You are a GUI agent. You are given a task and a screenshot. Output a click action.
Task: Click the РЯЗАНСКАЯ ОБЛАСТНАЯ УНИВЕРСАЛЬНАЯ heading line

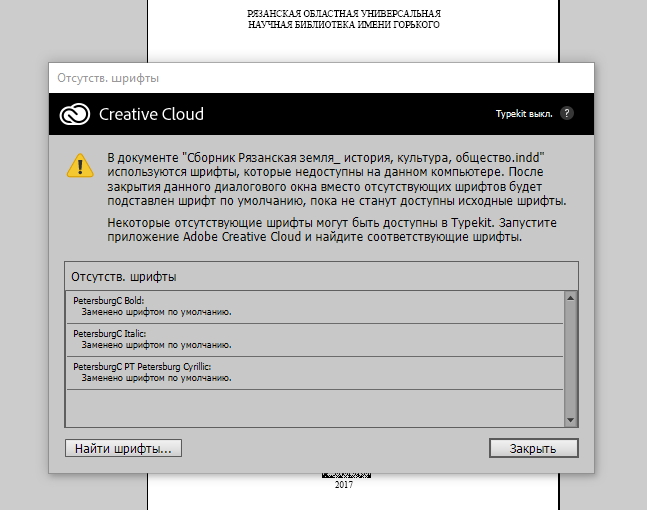pyautogui.click(x=344, y=14)
